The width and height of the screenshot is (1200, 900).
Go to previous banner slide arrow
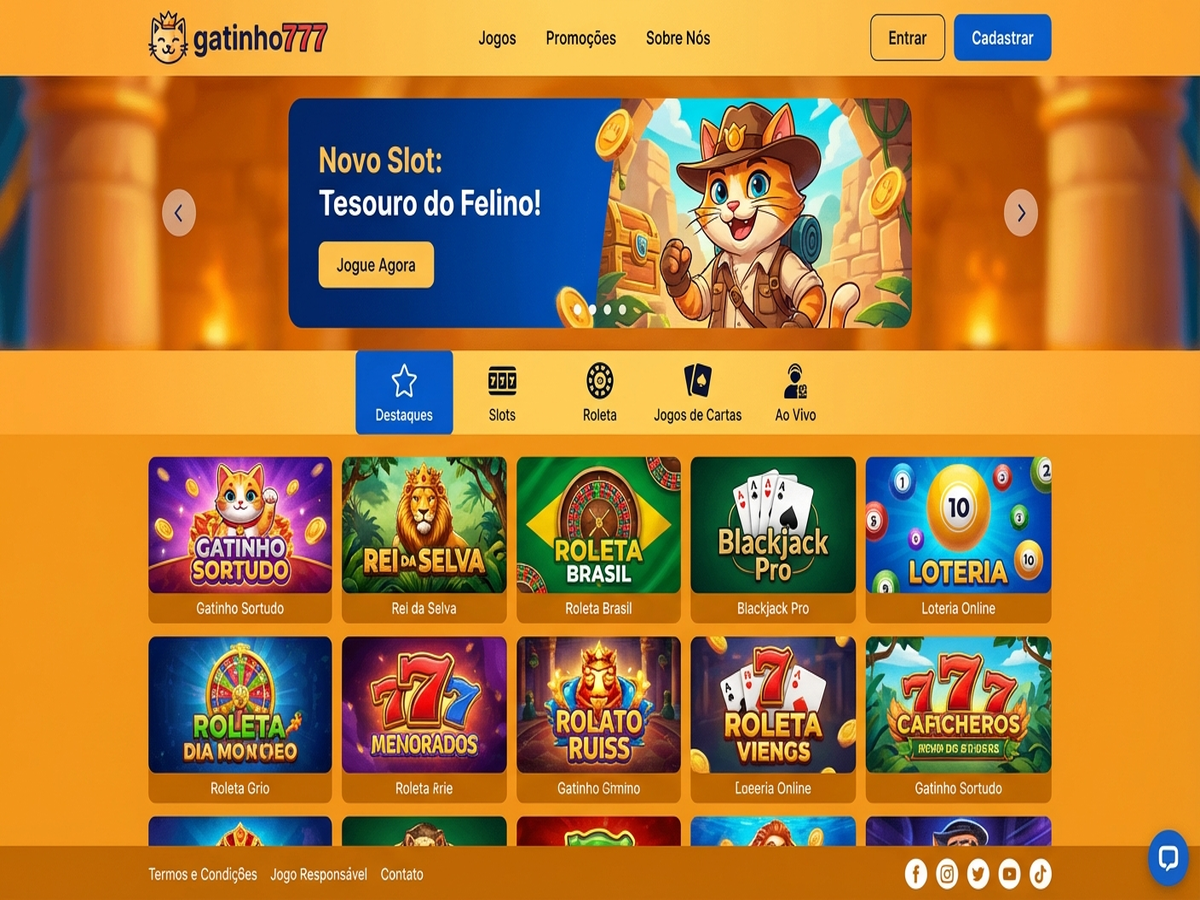click(179, 213)
